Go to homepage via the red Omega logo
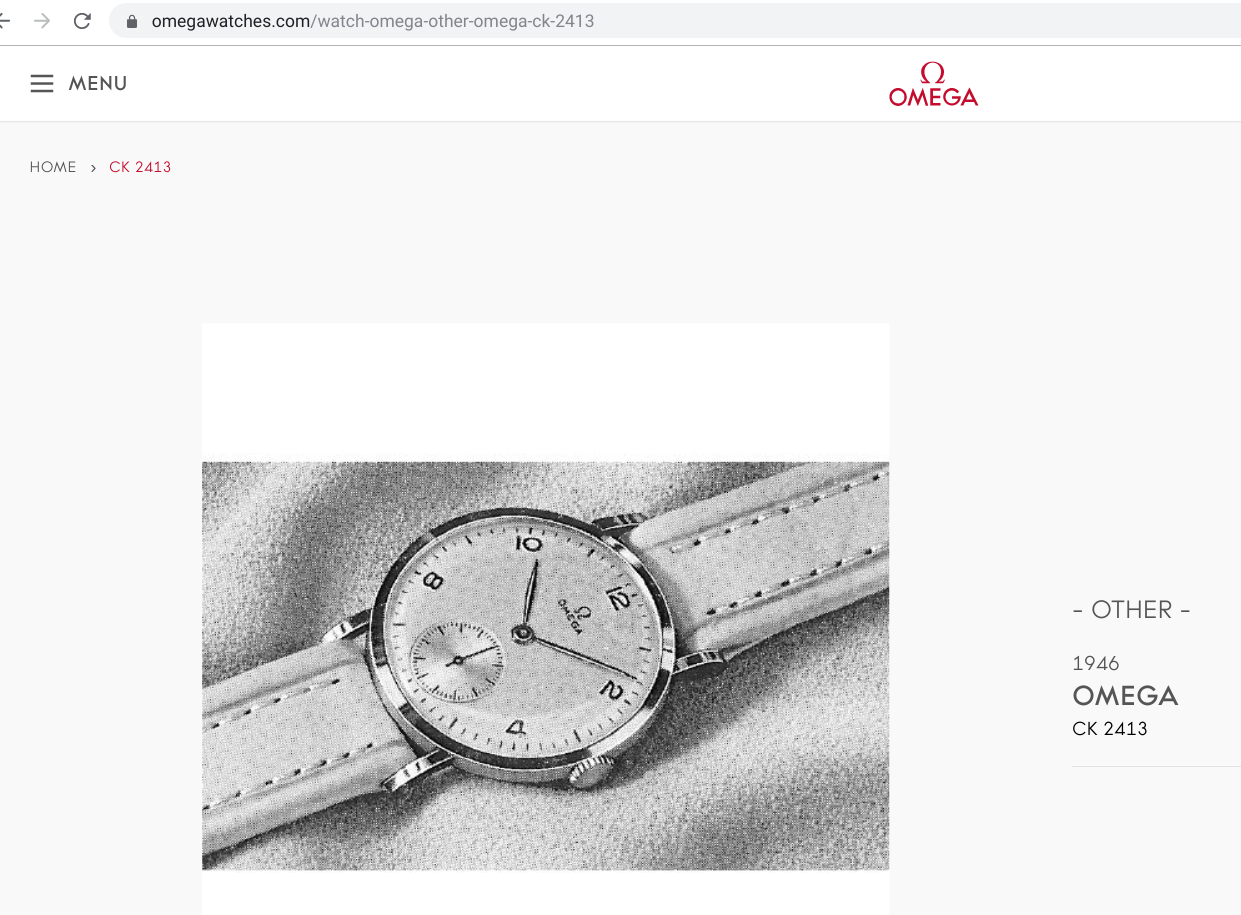The height and width of the screenshot is (915, 1241). click(933, 84)
